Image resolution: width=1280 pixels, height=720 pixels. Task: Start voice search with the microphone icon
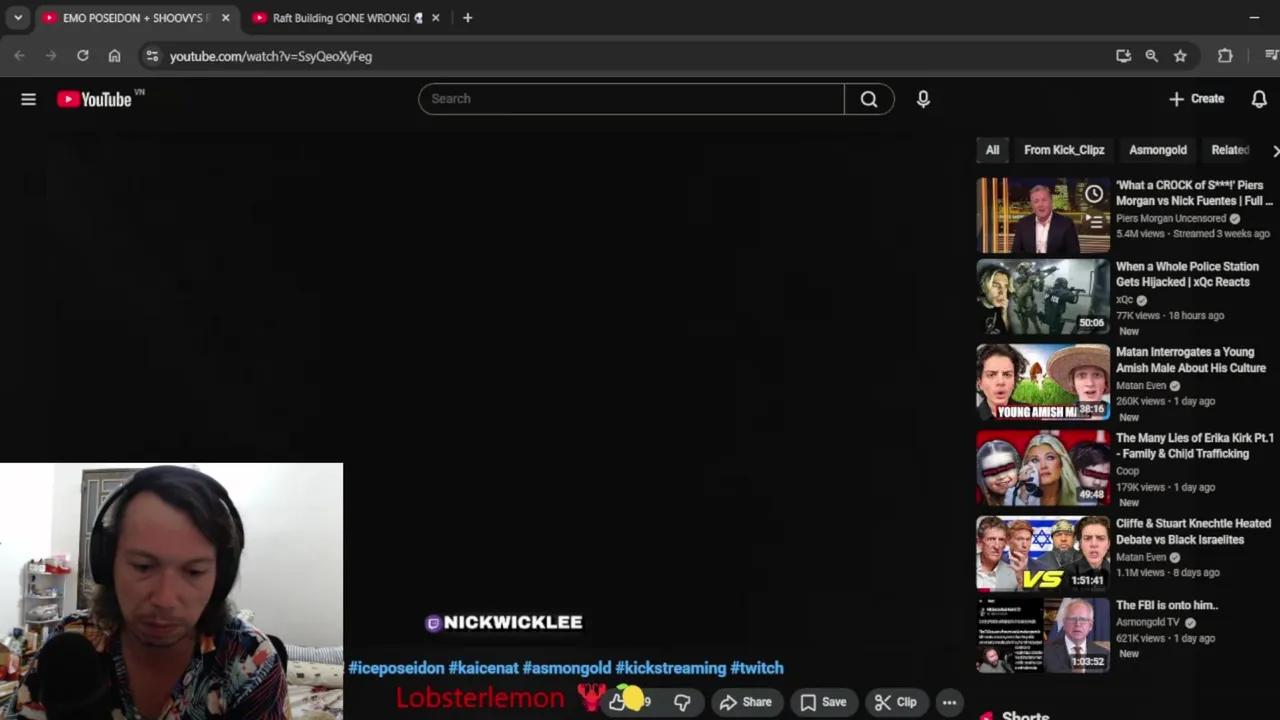pos(923,99)
